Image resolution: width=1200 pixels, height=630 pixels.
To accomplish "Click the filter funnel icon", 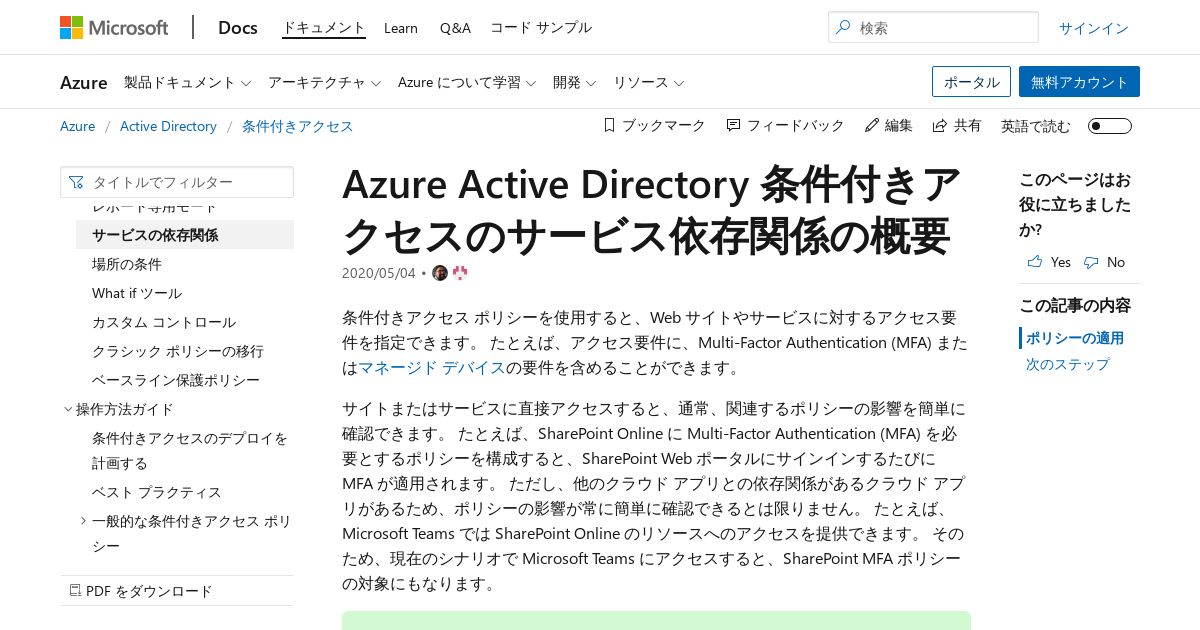I will (x=77, y=182).
